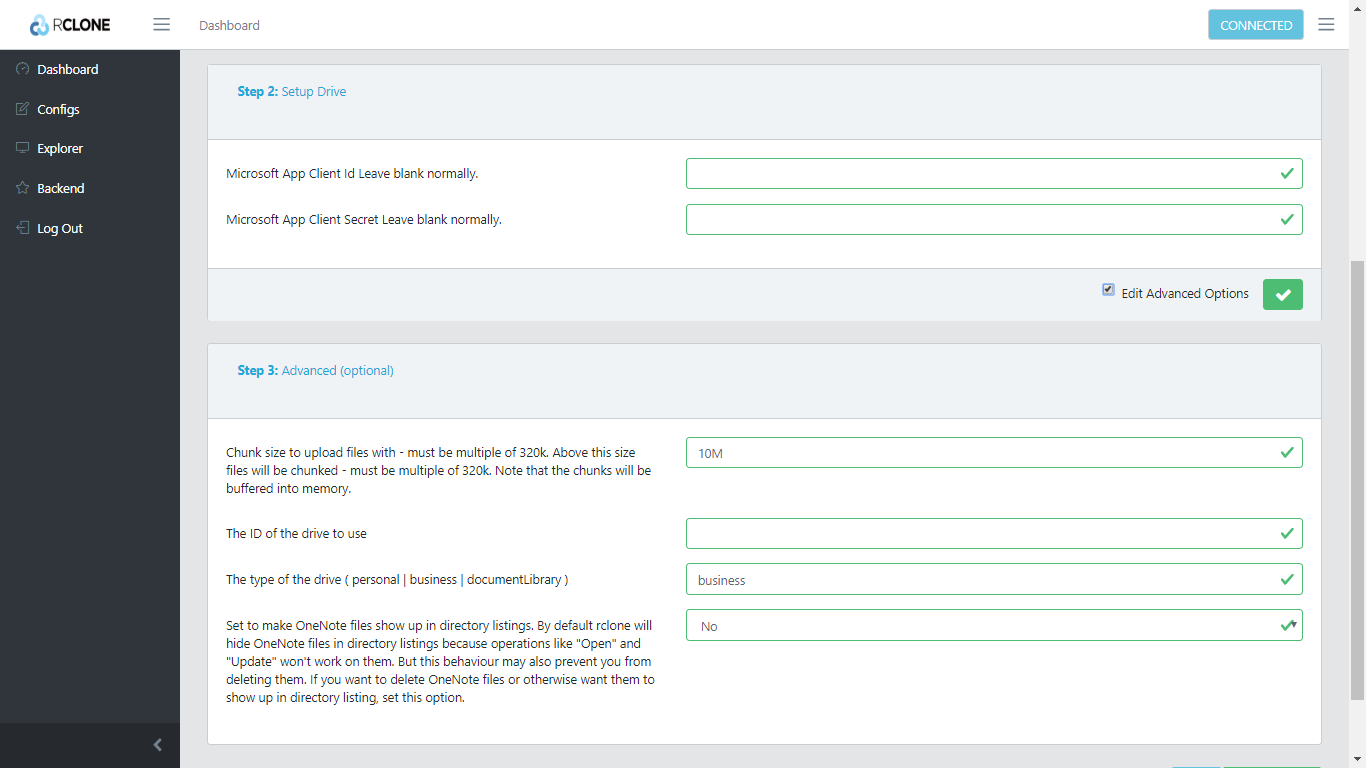Toggle sidebar with left hamburger icon
1366x768 pixels.
161,25
